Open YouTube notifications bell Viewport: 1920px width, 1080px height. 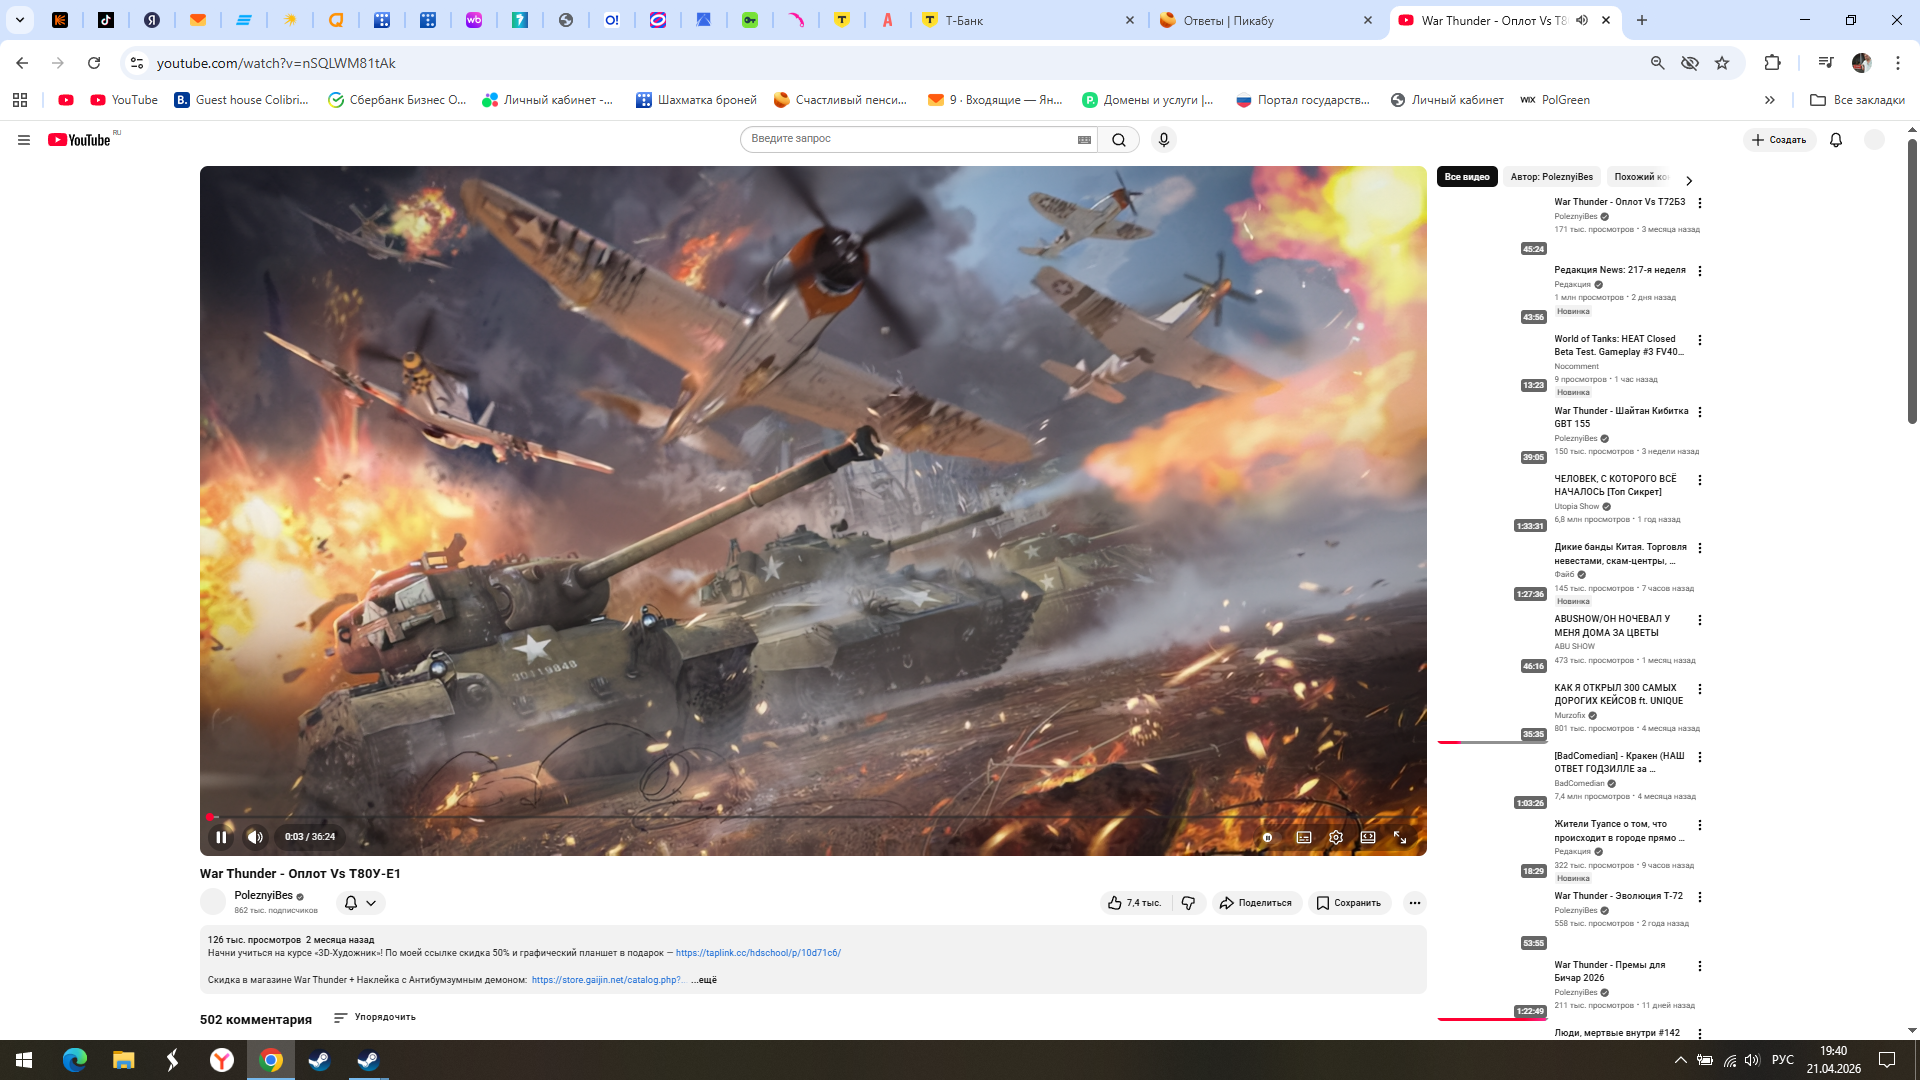pos(1836,140)
